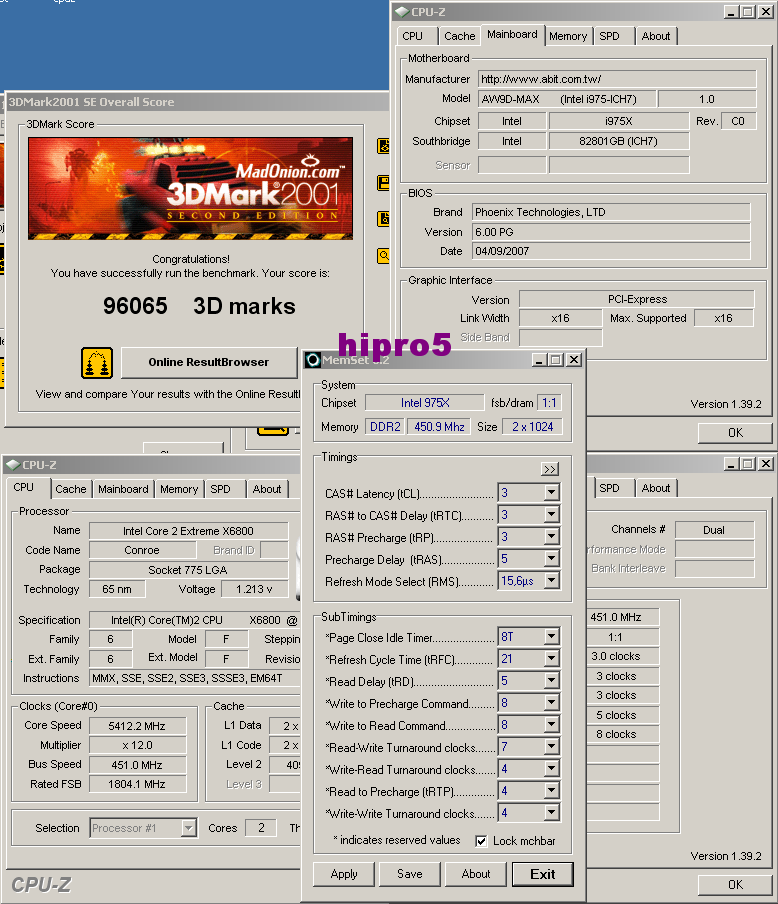Toggle the Lock mchbar checkbox
778x904 pixels.
coord(481,841)
